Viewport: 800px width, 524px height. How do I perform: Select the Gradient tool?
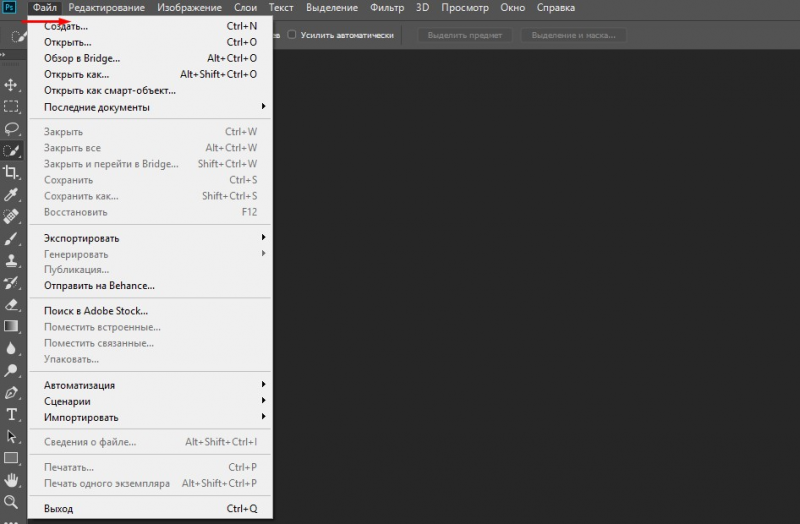pos(11,327)
